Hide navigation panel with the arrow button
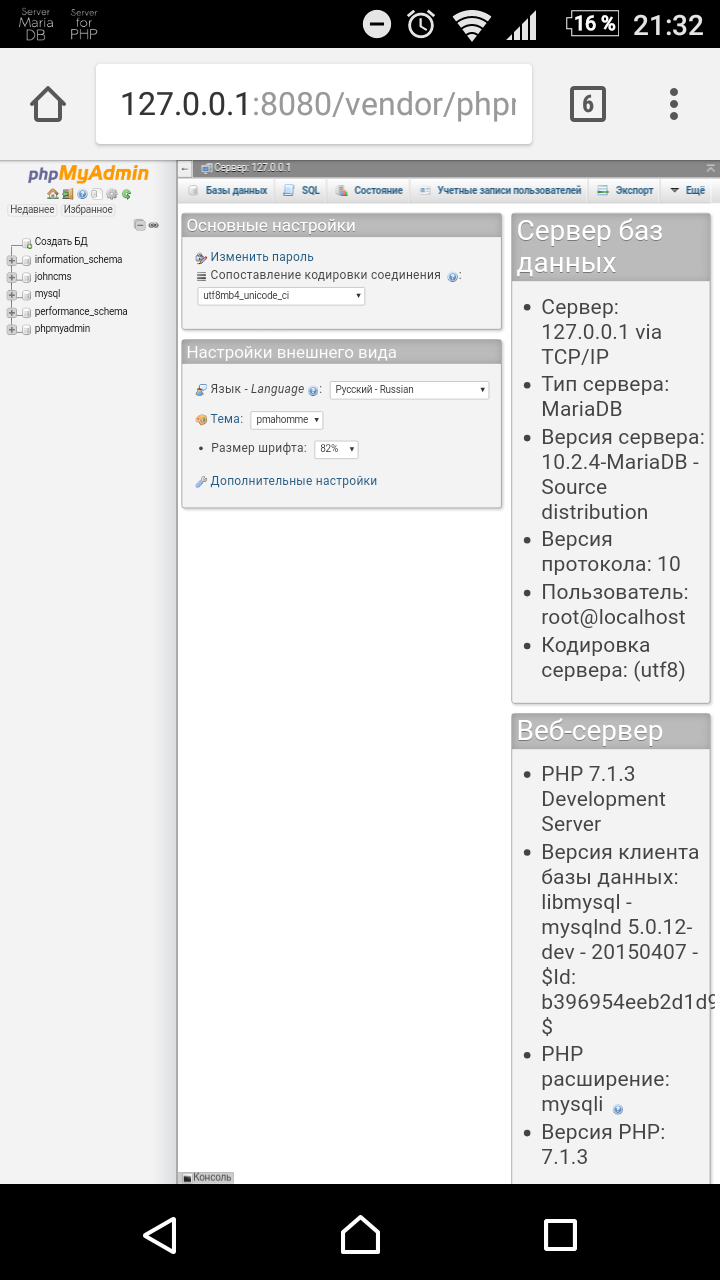 185,169
